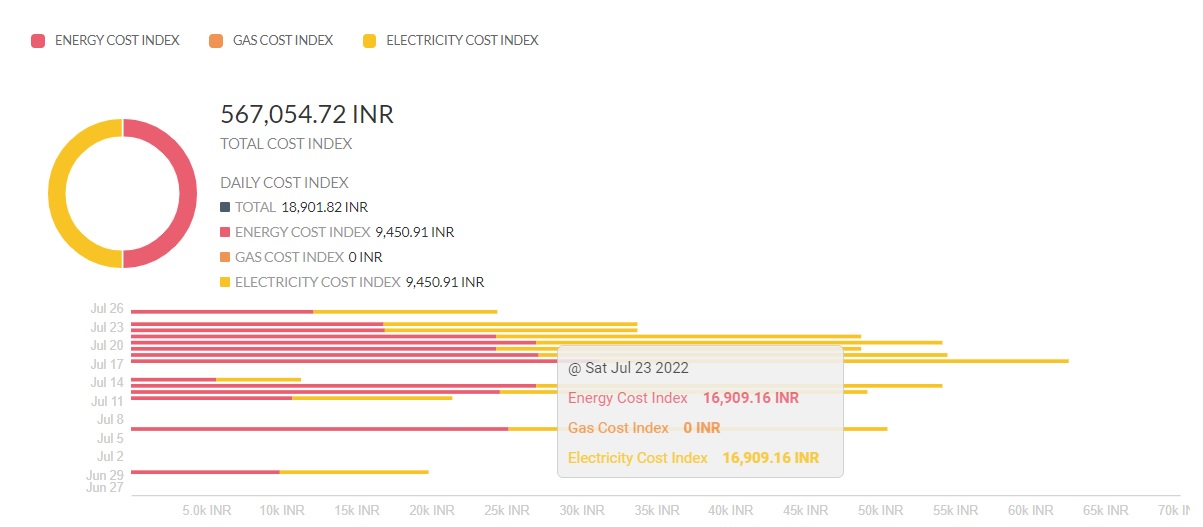
Task: Click the 567,054.72 INR total cost value
Action: [x=307, y=114]
